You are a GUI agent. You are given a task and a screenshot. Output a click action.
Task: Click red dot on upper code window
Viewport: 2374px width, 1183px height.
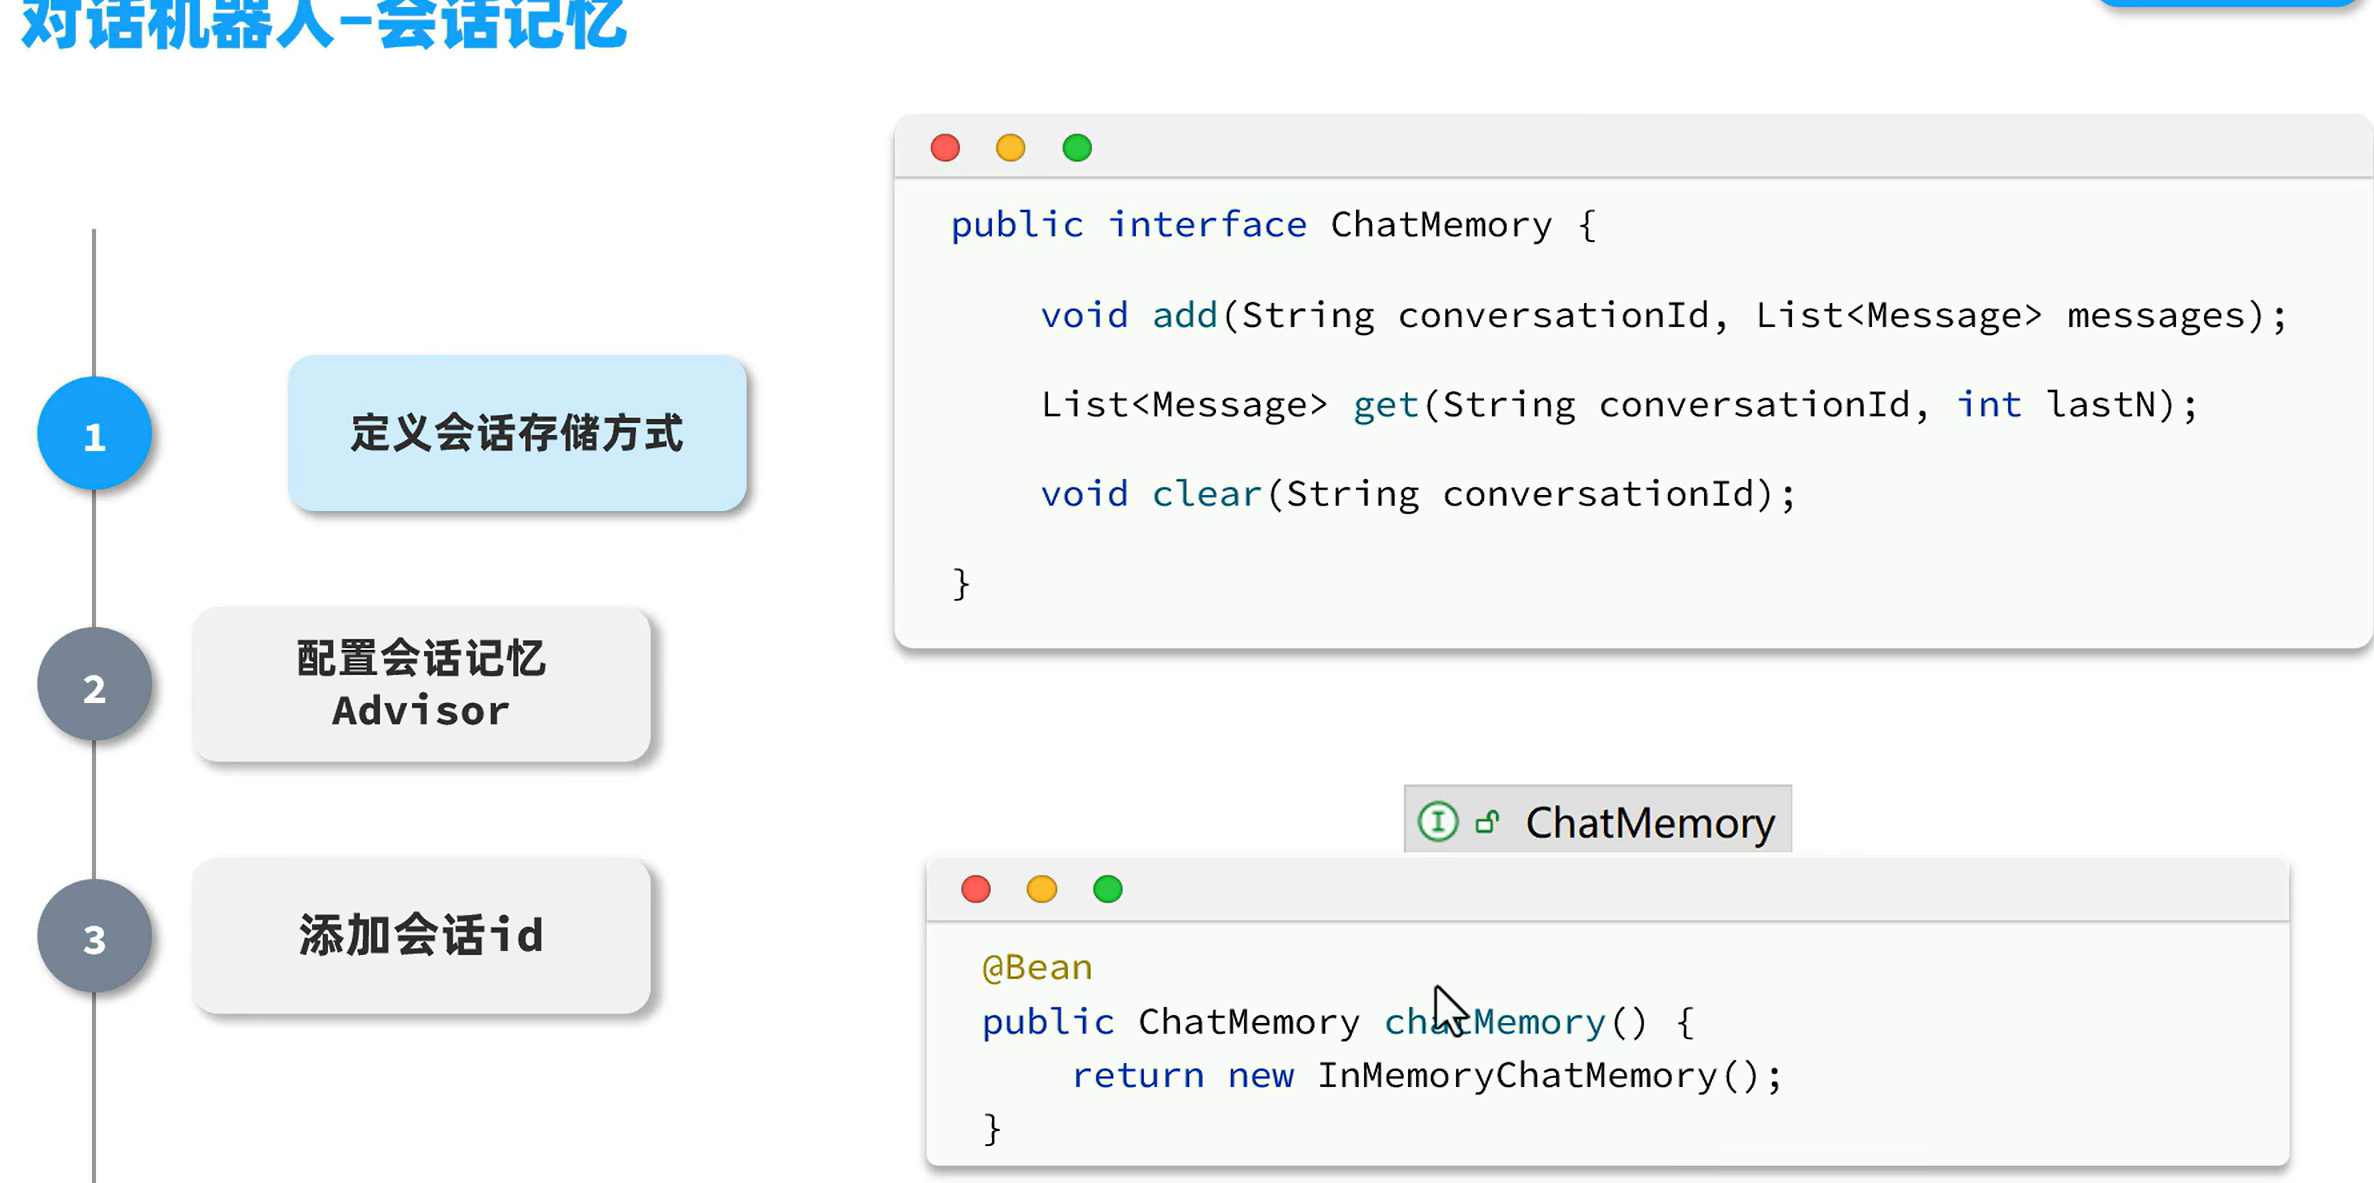click(945, 148)
